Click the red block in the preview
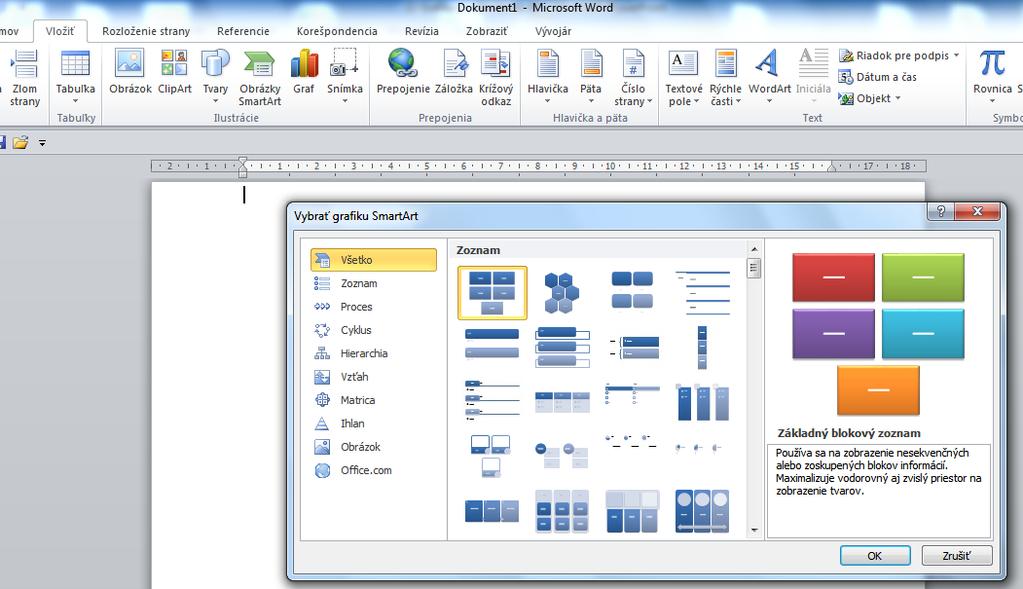Viewport: 1023px width, 589px height. coord(833,277)
